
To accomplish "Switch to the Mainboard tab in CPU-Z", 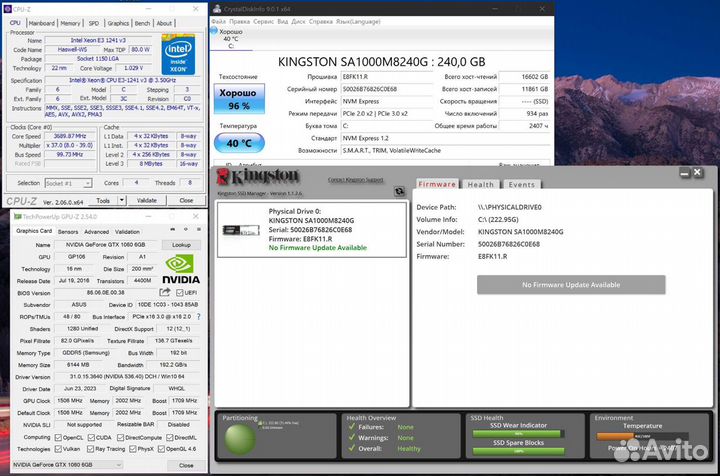I will (41, 23).
